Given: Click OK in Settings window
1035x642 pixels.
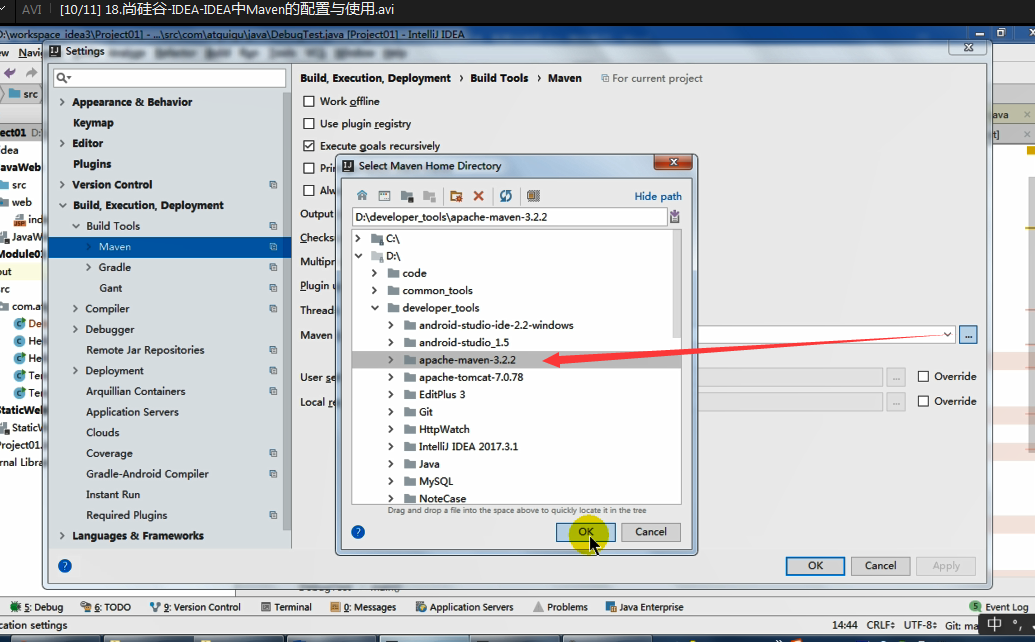Looking at the screenshot, I should 815,566.
